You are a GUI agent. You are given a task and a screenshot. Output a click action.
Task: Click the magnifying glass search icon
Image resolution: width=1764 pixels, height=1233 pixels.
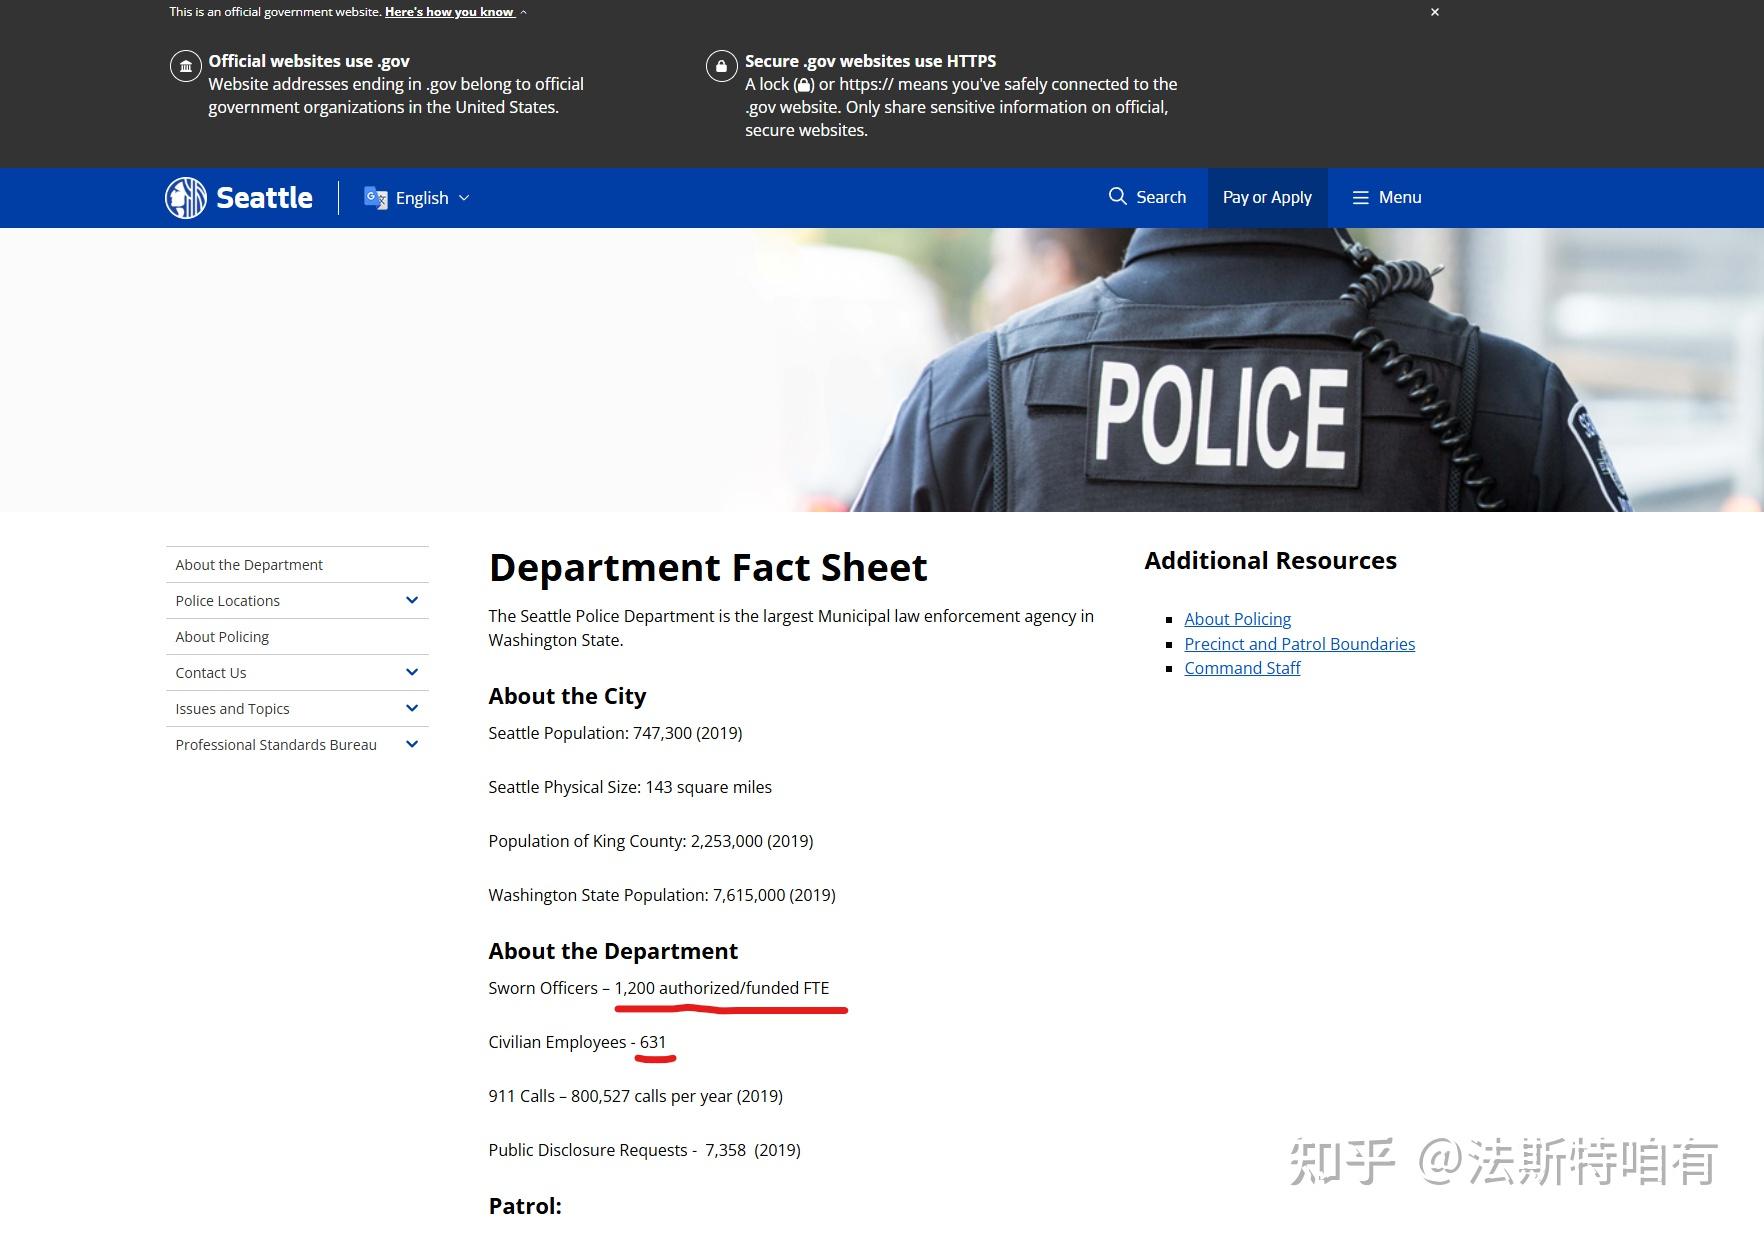coord(1117,197)
